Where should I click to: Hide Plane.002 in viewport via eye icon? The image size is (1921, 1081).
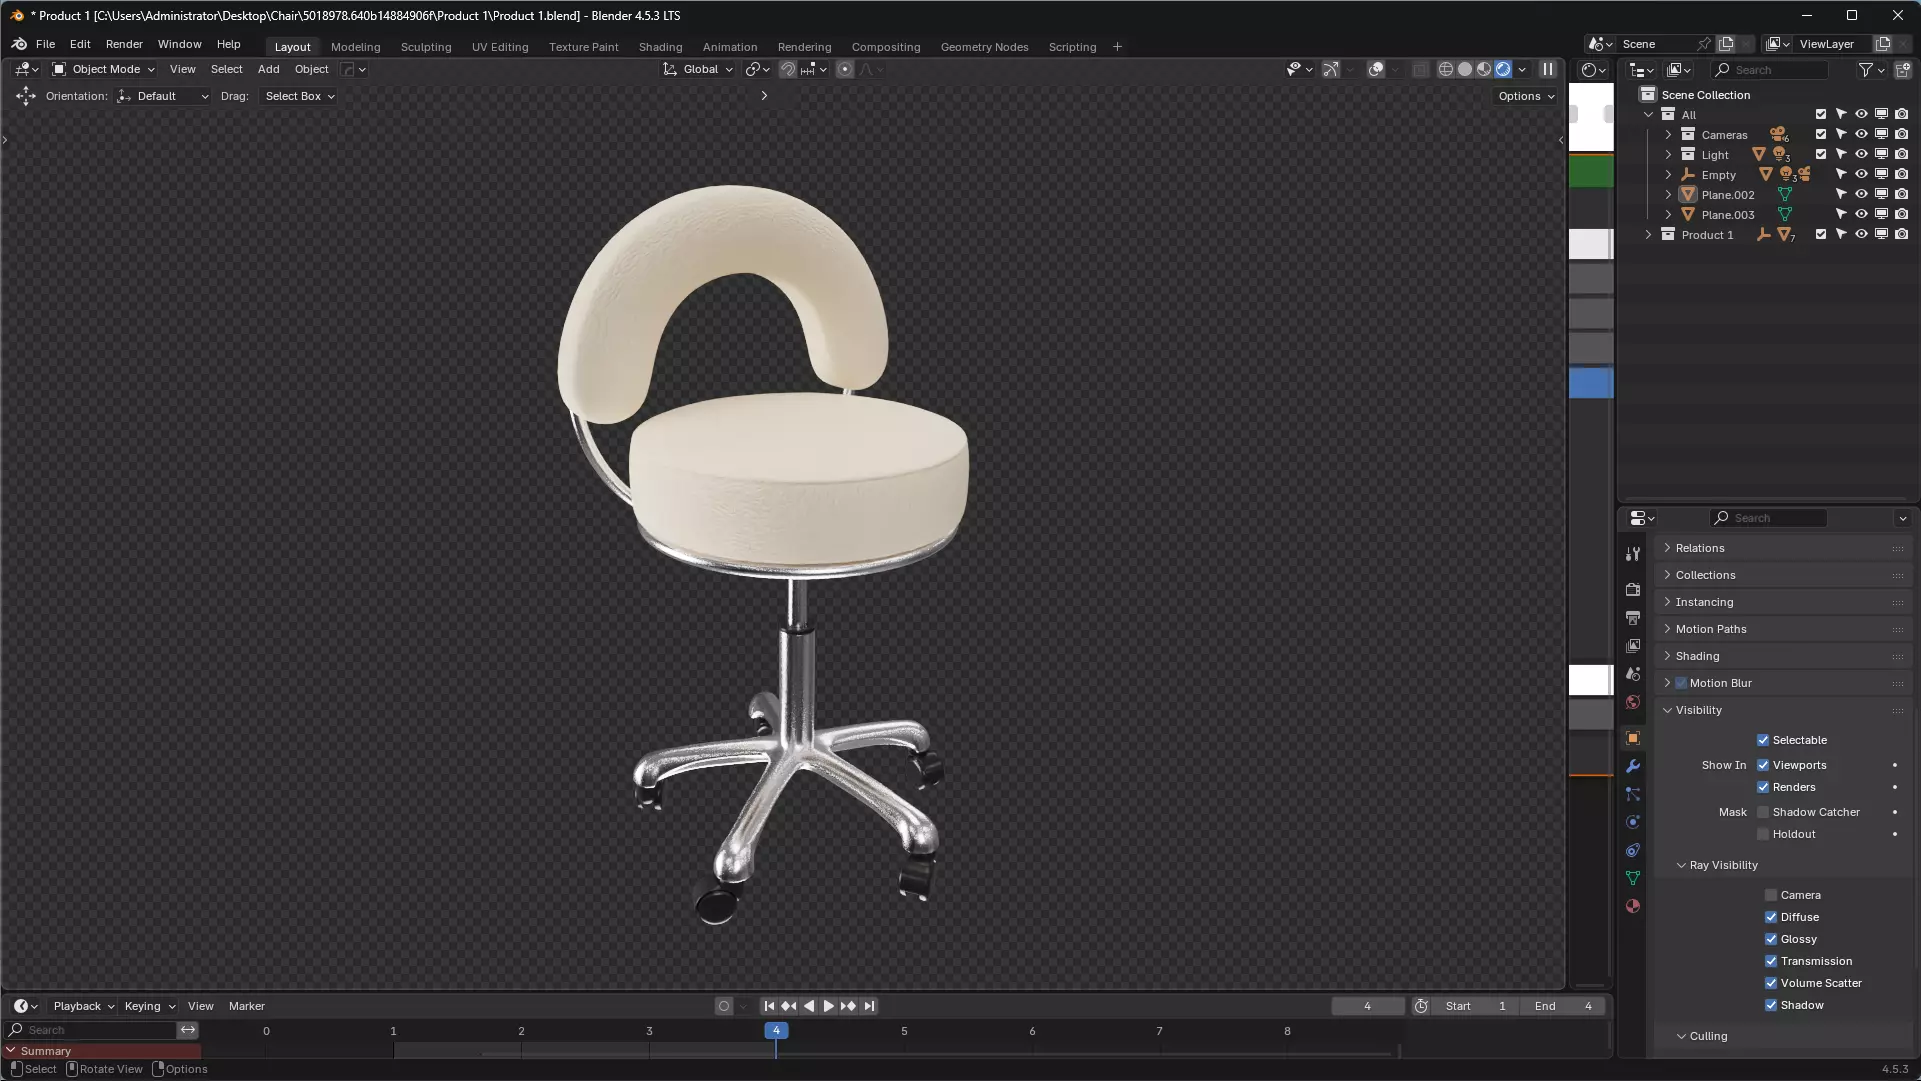1861,194
